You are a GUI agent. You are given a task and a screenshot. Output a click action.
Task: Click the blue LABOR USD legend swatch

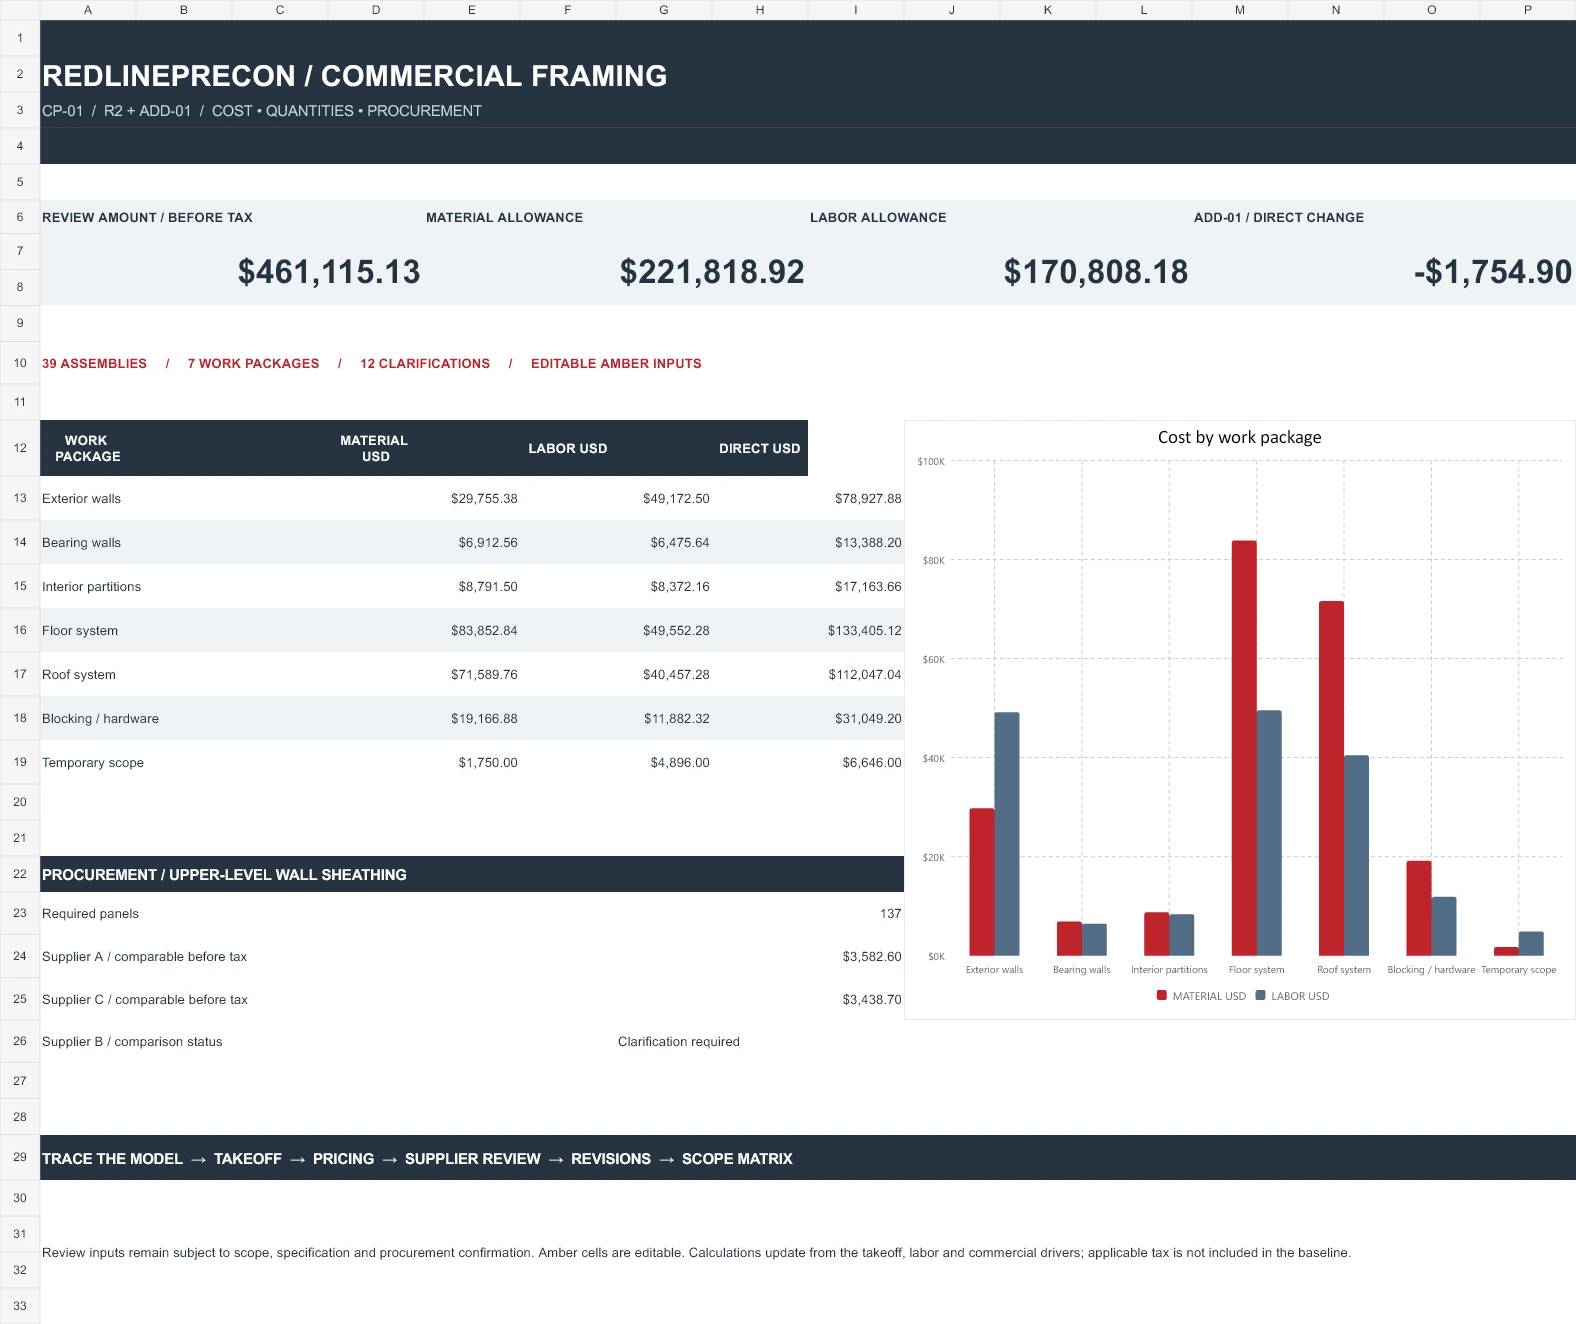click(1261, 996)
